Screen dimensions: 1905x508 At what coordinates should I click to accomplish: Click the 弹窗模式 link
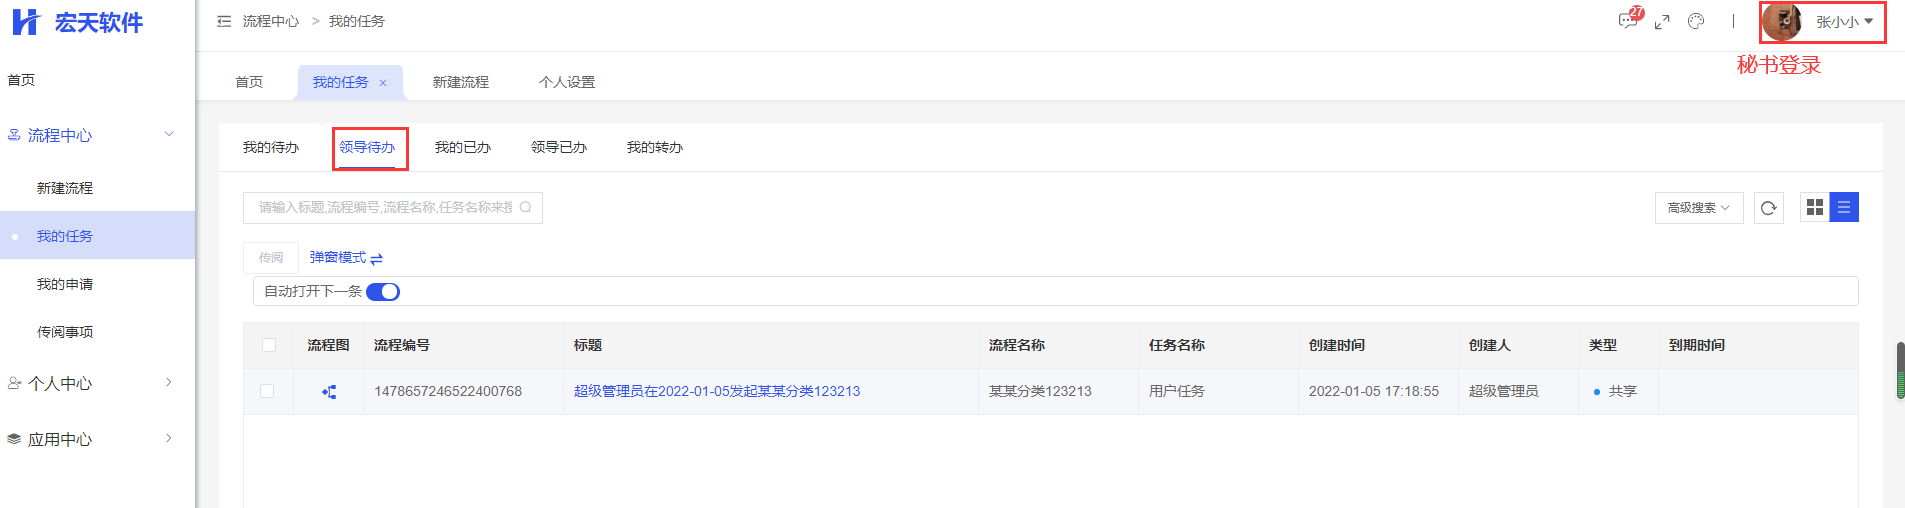click(338, 258)
